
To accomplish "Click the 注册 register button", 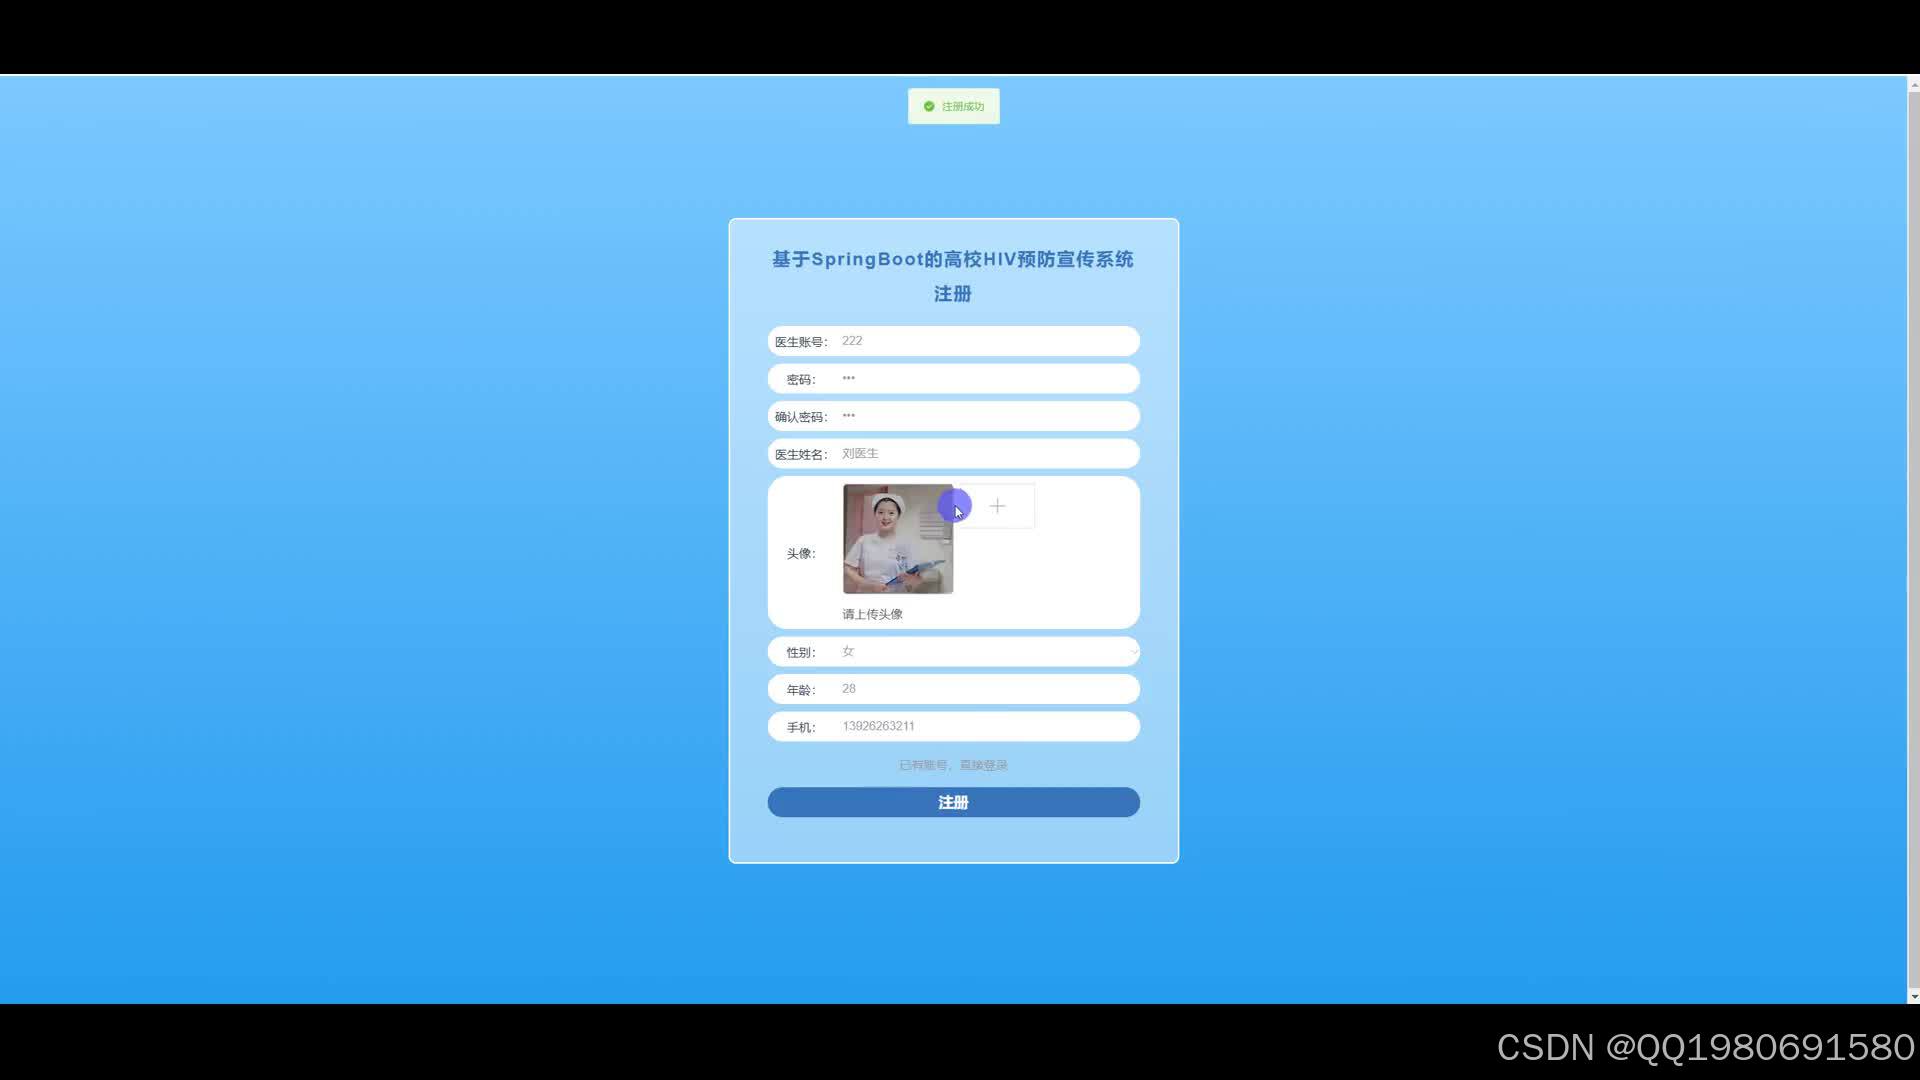I will 952,802.
